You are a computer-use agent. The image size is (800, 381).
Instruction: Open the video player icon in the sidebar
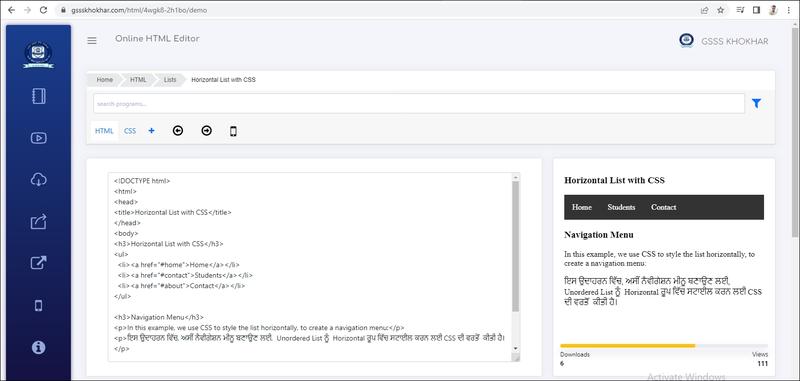(39, 138)
